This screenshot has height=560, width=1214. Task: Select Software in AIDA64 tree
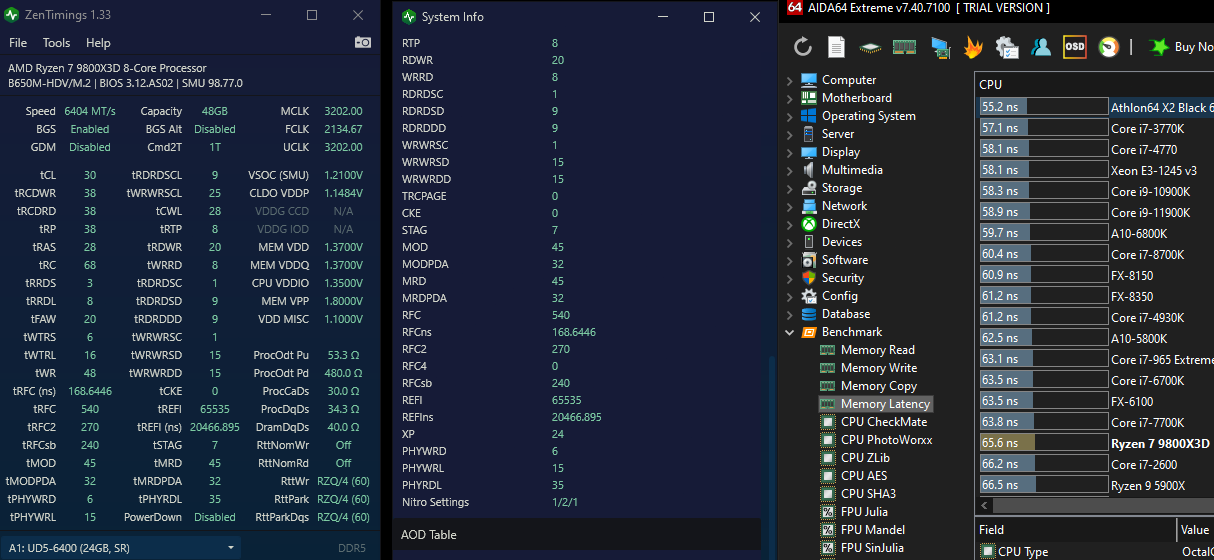(x=845, y=260)
